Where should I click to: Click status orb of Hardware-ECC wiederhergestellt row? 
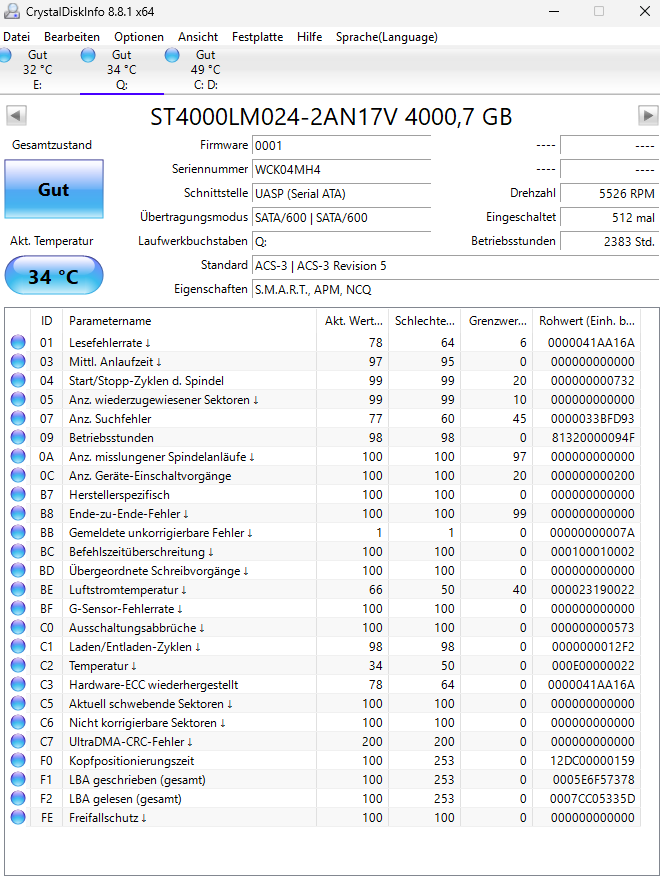pos(19,685)
